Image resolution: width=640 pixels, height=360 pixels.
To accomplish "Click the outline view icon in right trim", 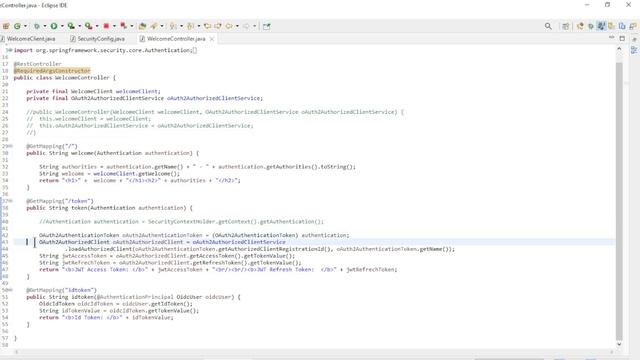I will 634,50.
